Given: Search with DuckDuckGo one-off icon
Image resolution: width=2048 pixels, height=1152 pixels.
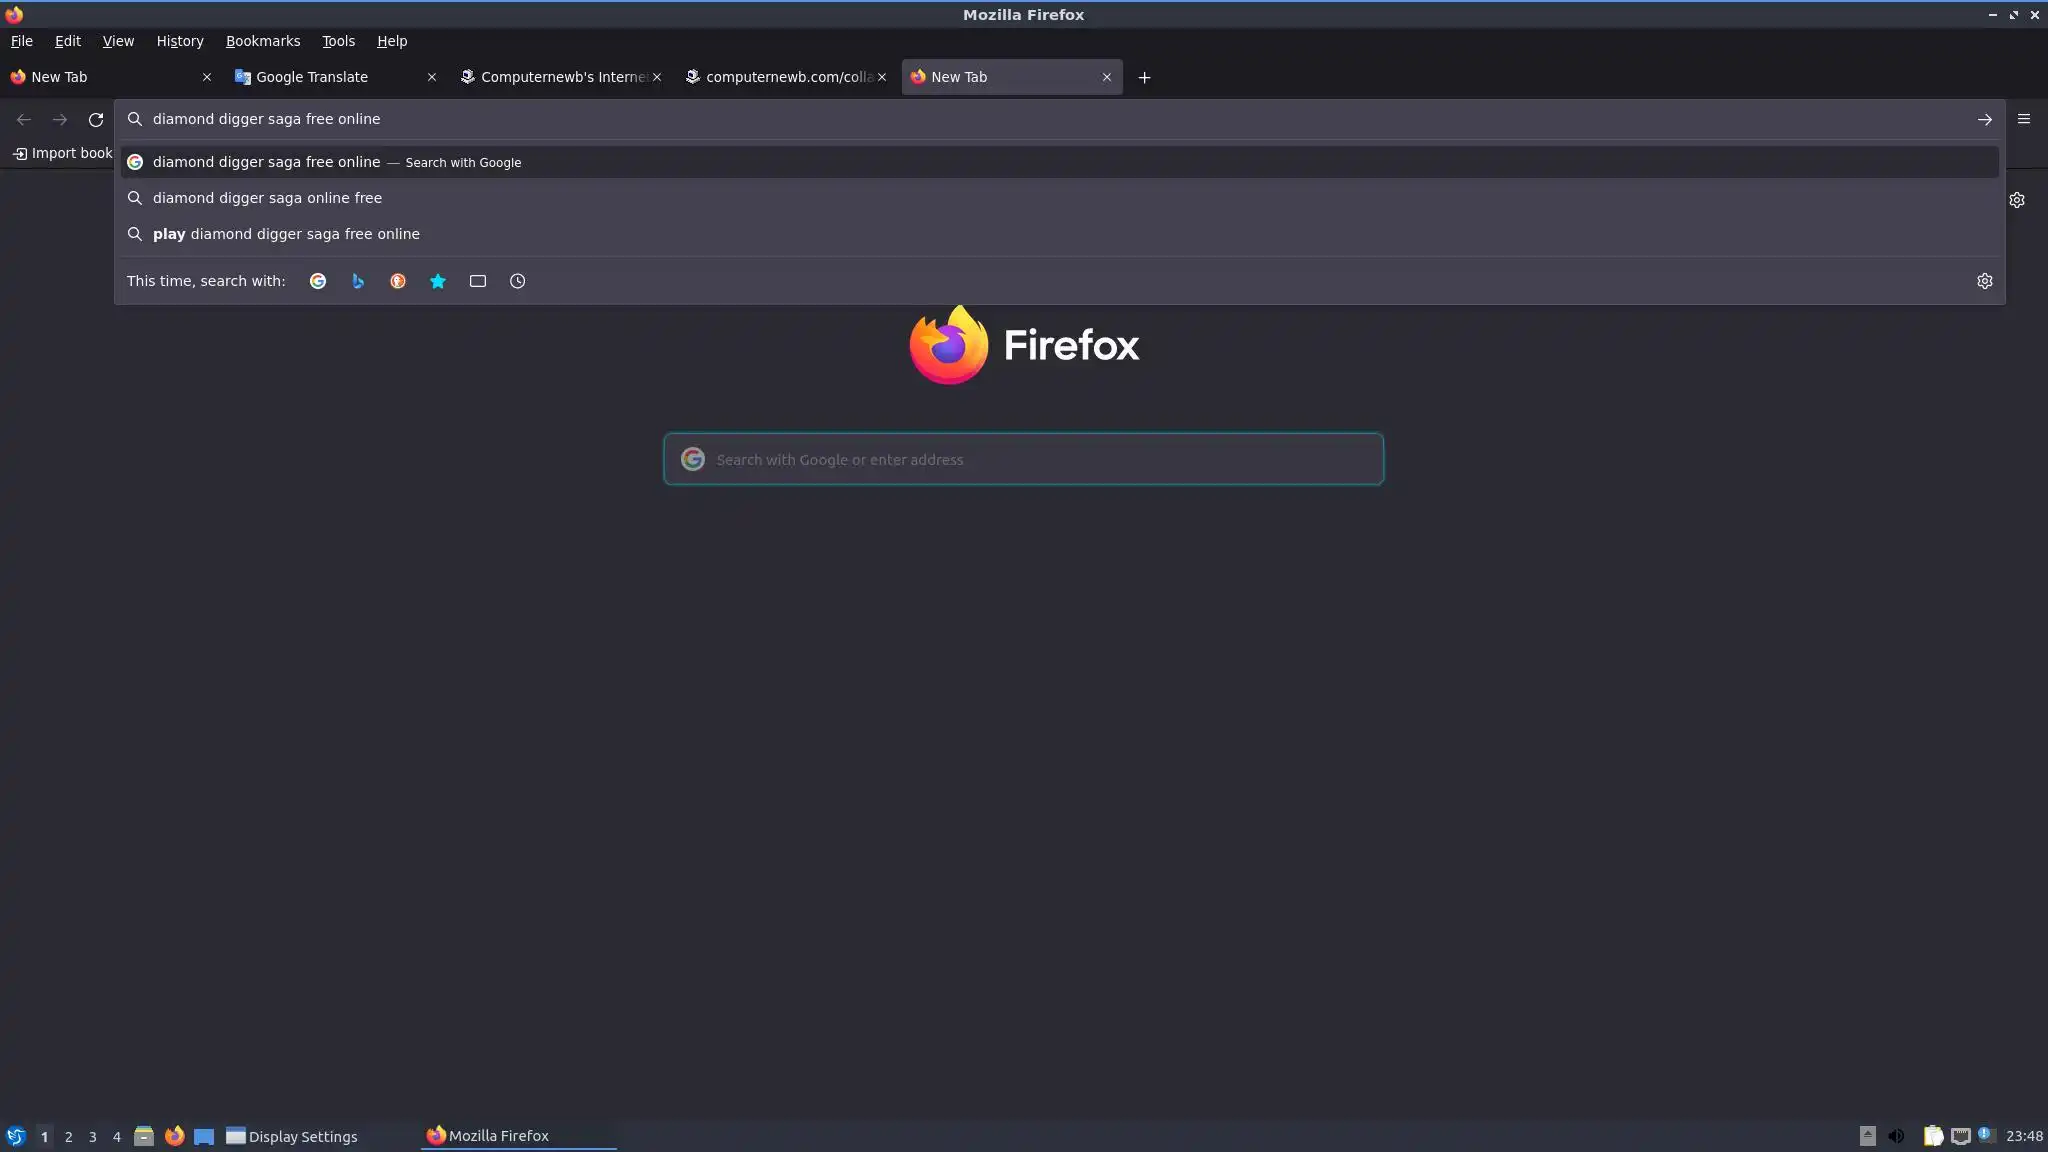Looking at the screenshot, I should 398,281.
